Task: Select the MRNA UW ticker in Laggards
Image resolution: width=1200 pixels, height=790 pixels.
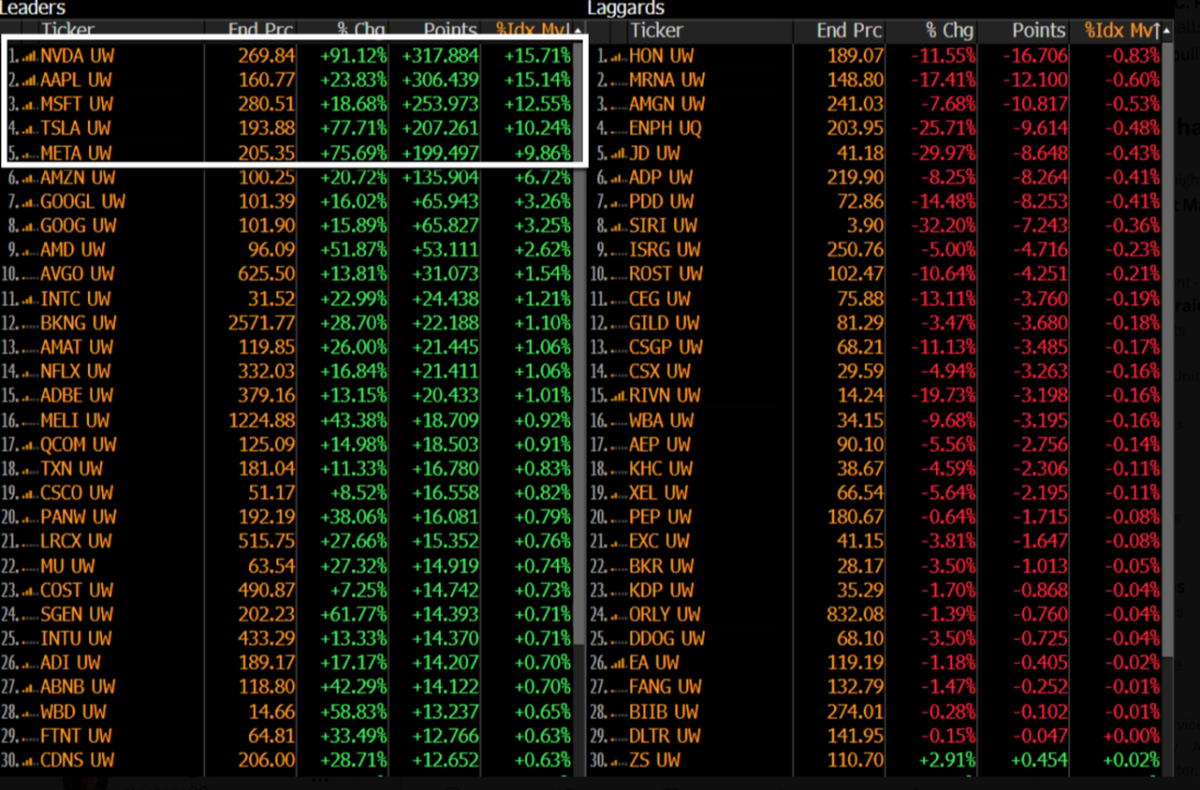Action: (x=666, y=80)
